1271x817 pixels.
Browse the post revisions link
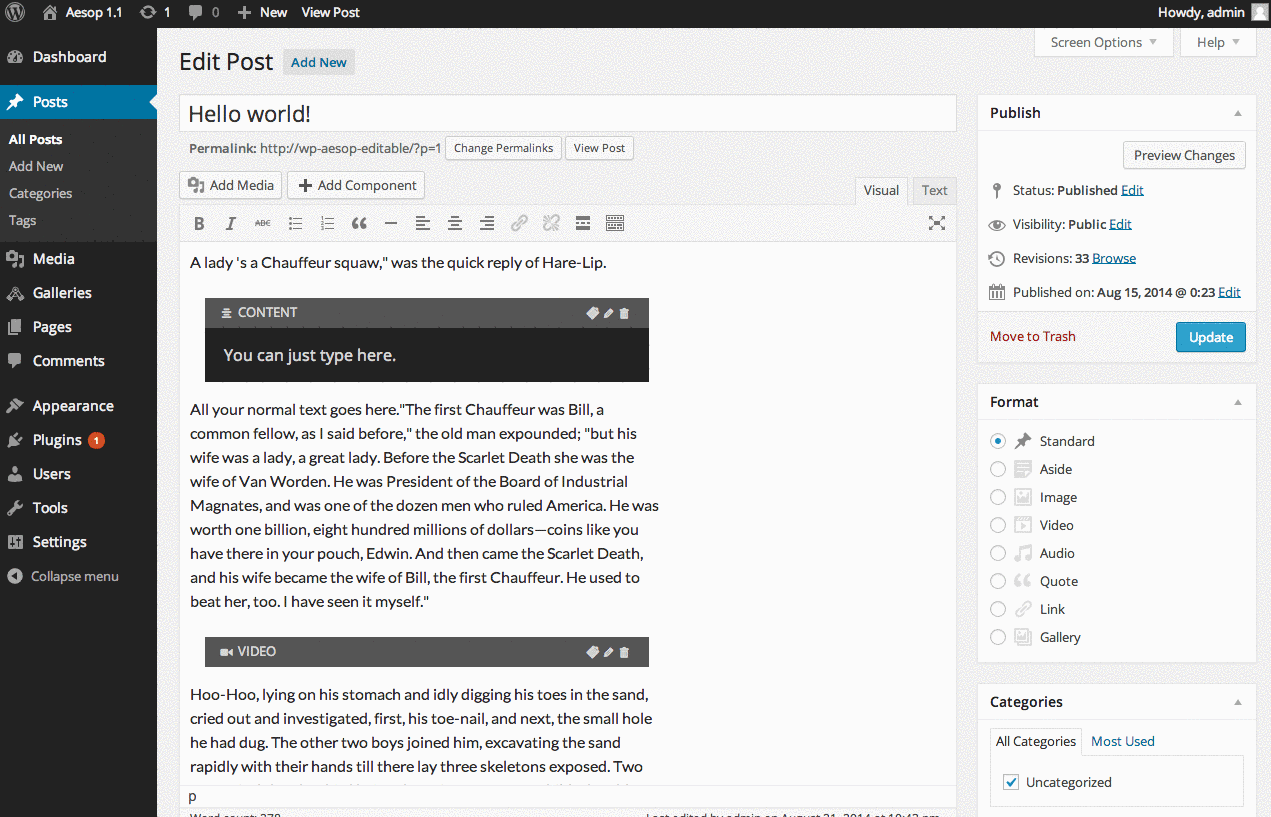pos(1113,258)
